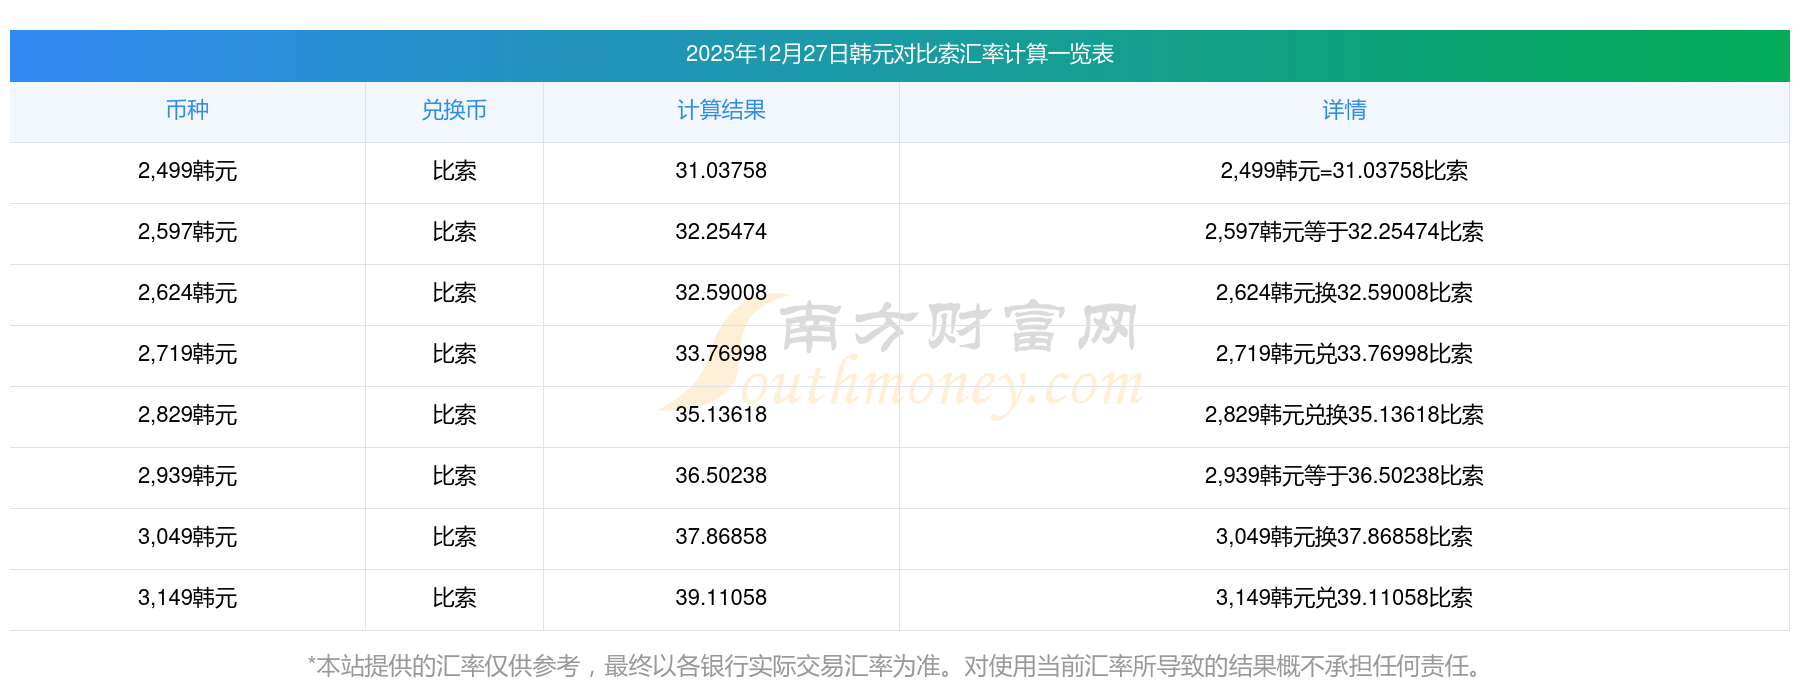1800x697 pixels.
Task: Click 比索 in the 3,149韩元 row
Action: point(454,598)
